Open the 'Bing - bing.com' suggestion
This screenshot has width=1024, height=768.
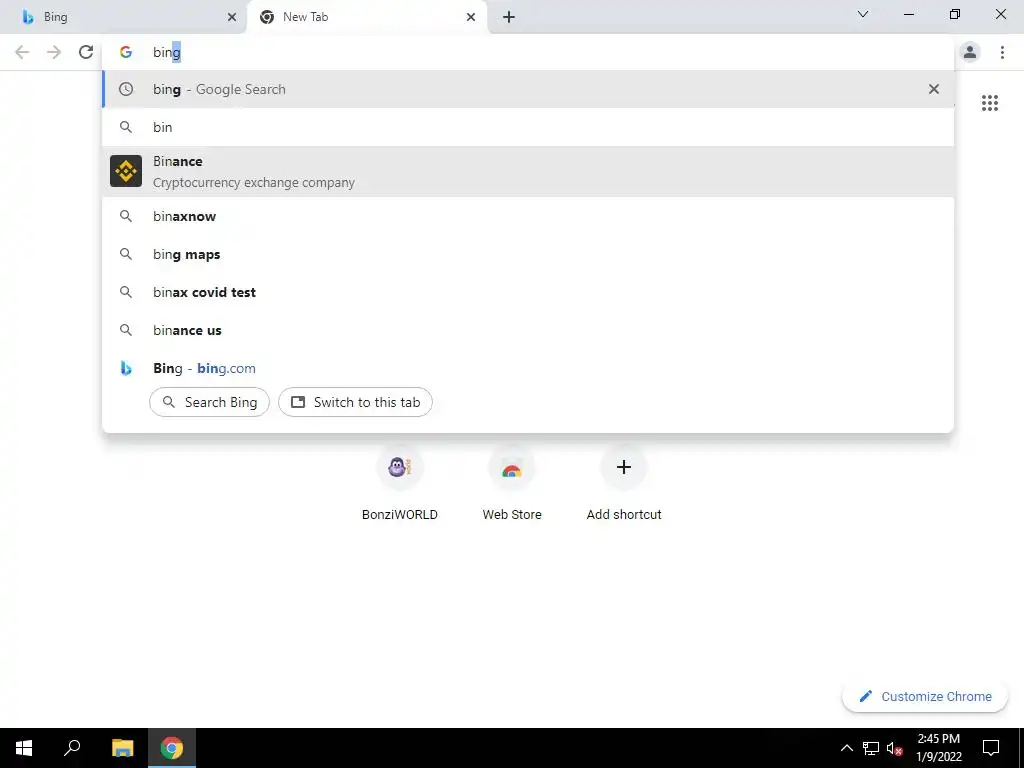tap(528, 368)
